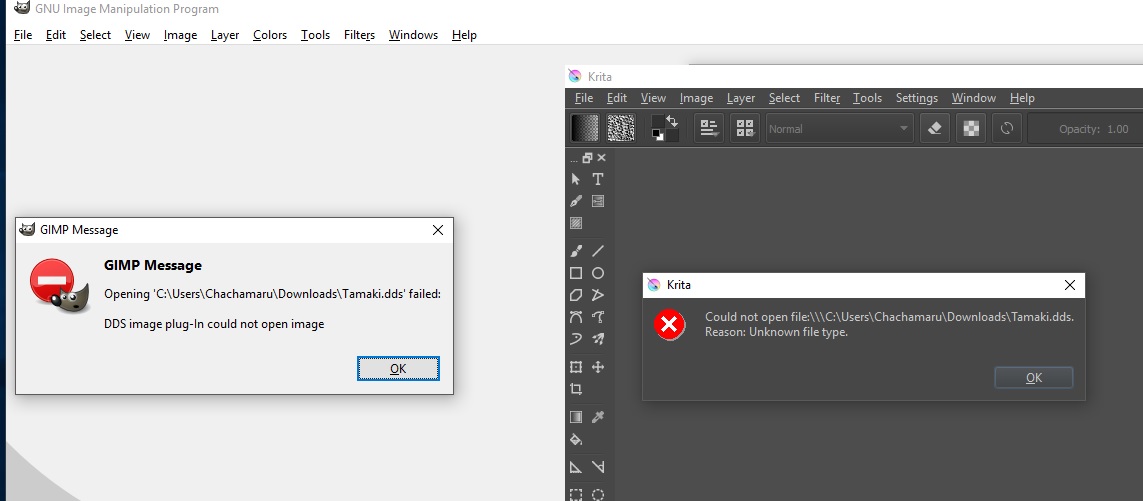
Task: Open GIMP's Edit menu
Action: pyautogui.click(x=55, y=35)
